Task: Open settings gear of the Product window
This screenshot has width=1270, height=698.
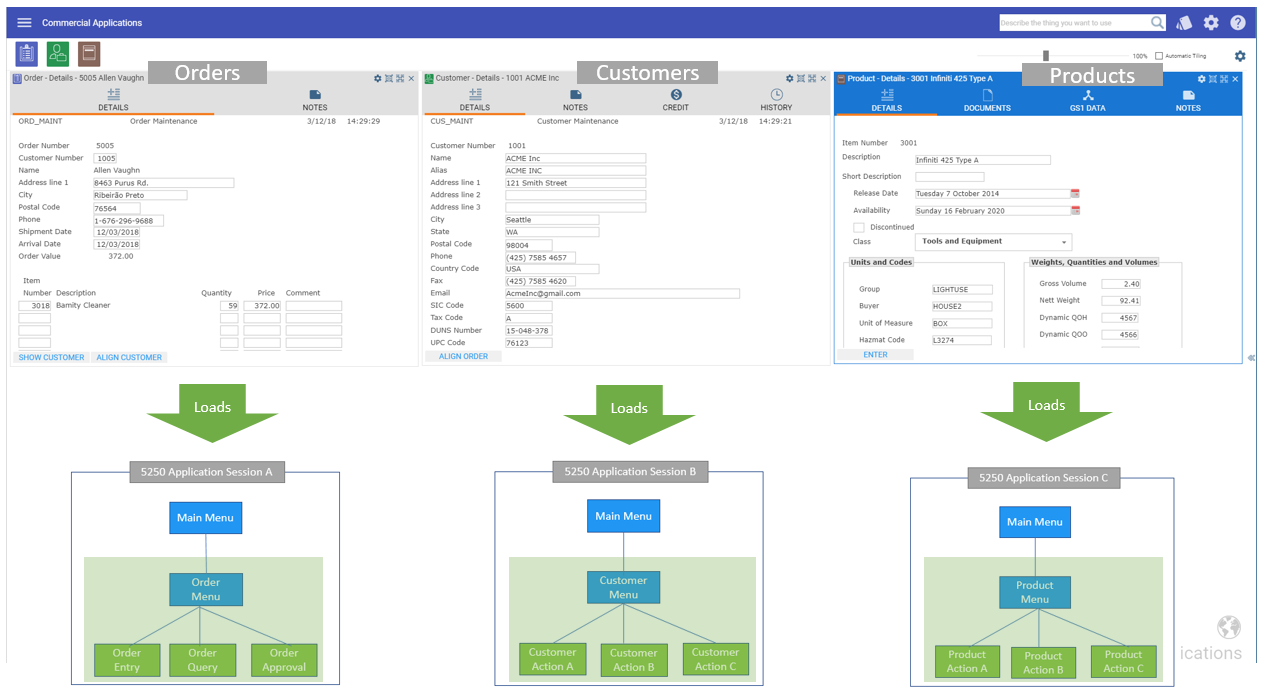Action: [1202, 78]
